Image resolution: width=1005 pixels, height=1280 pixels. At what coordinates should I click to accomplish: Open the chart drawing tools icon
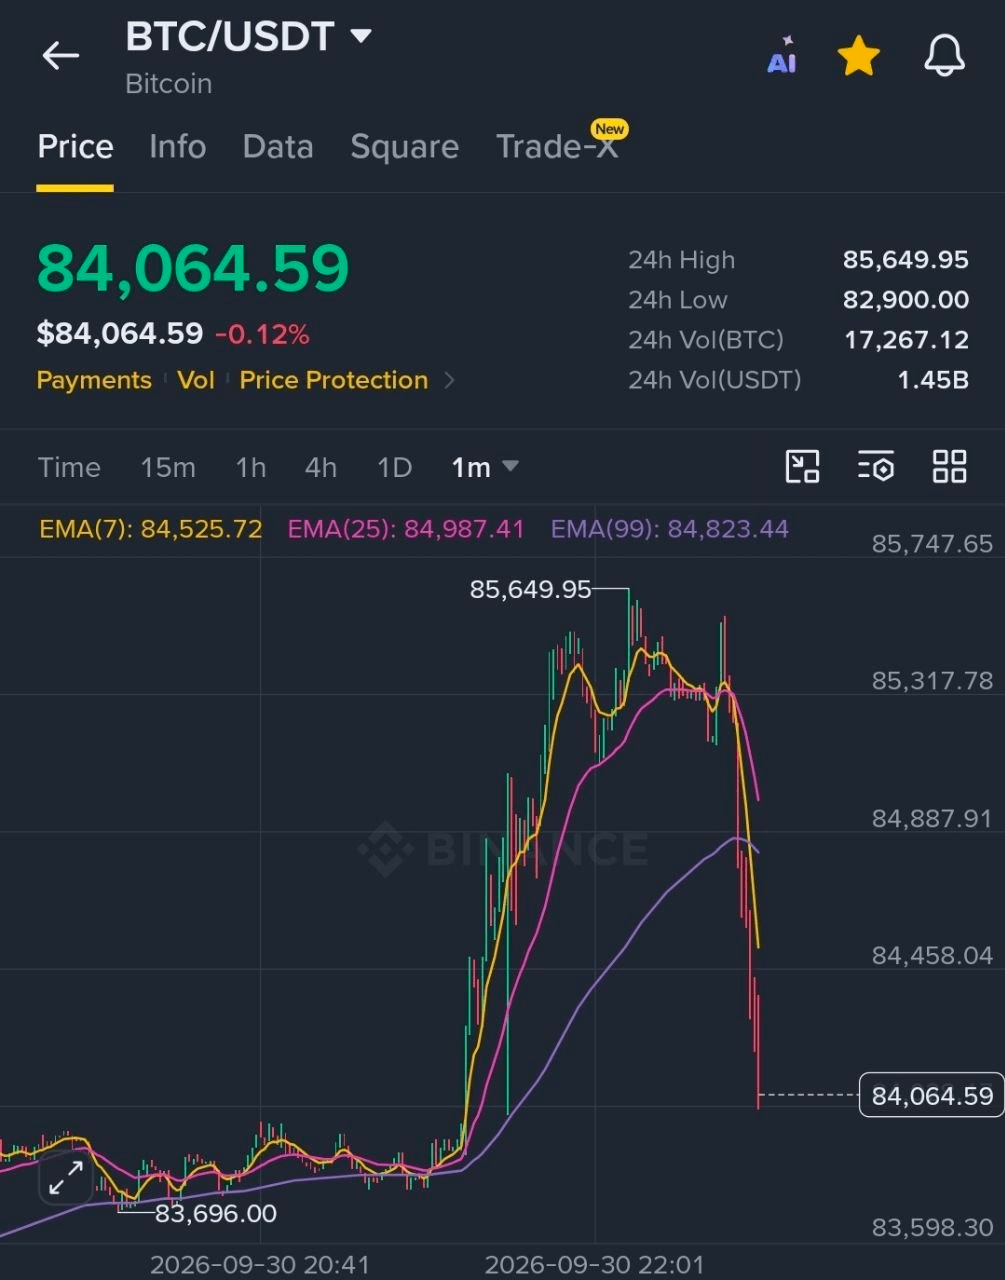(x=803, y=466)
